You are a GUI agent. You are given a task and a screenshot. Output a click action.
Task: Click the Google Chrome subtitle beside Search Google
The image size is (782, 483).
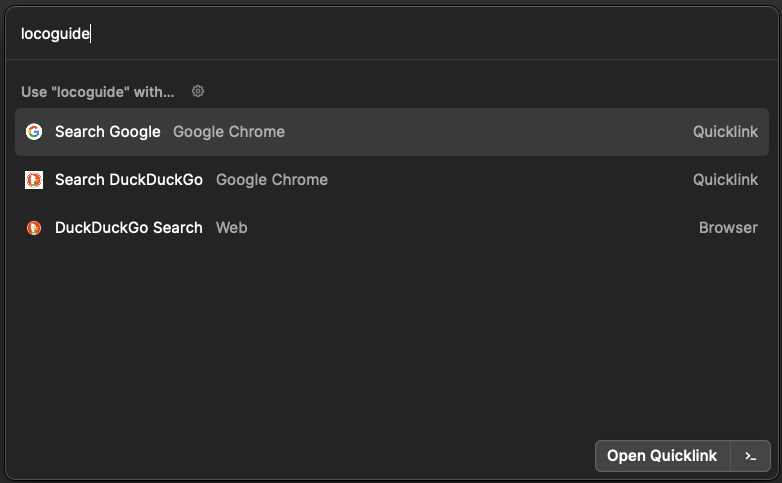[x=228, y=132]
